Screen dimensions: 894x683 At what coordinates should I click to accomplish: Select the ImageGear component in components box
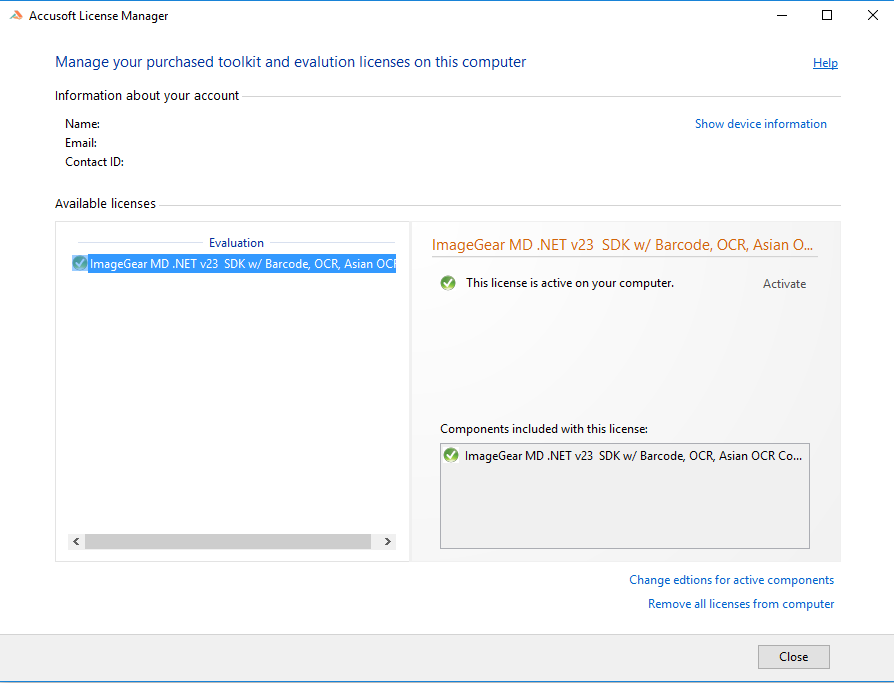pos(625,456)
